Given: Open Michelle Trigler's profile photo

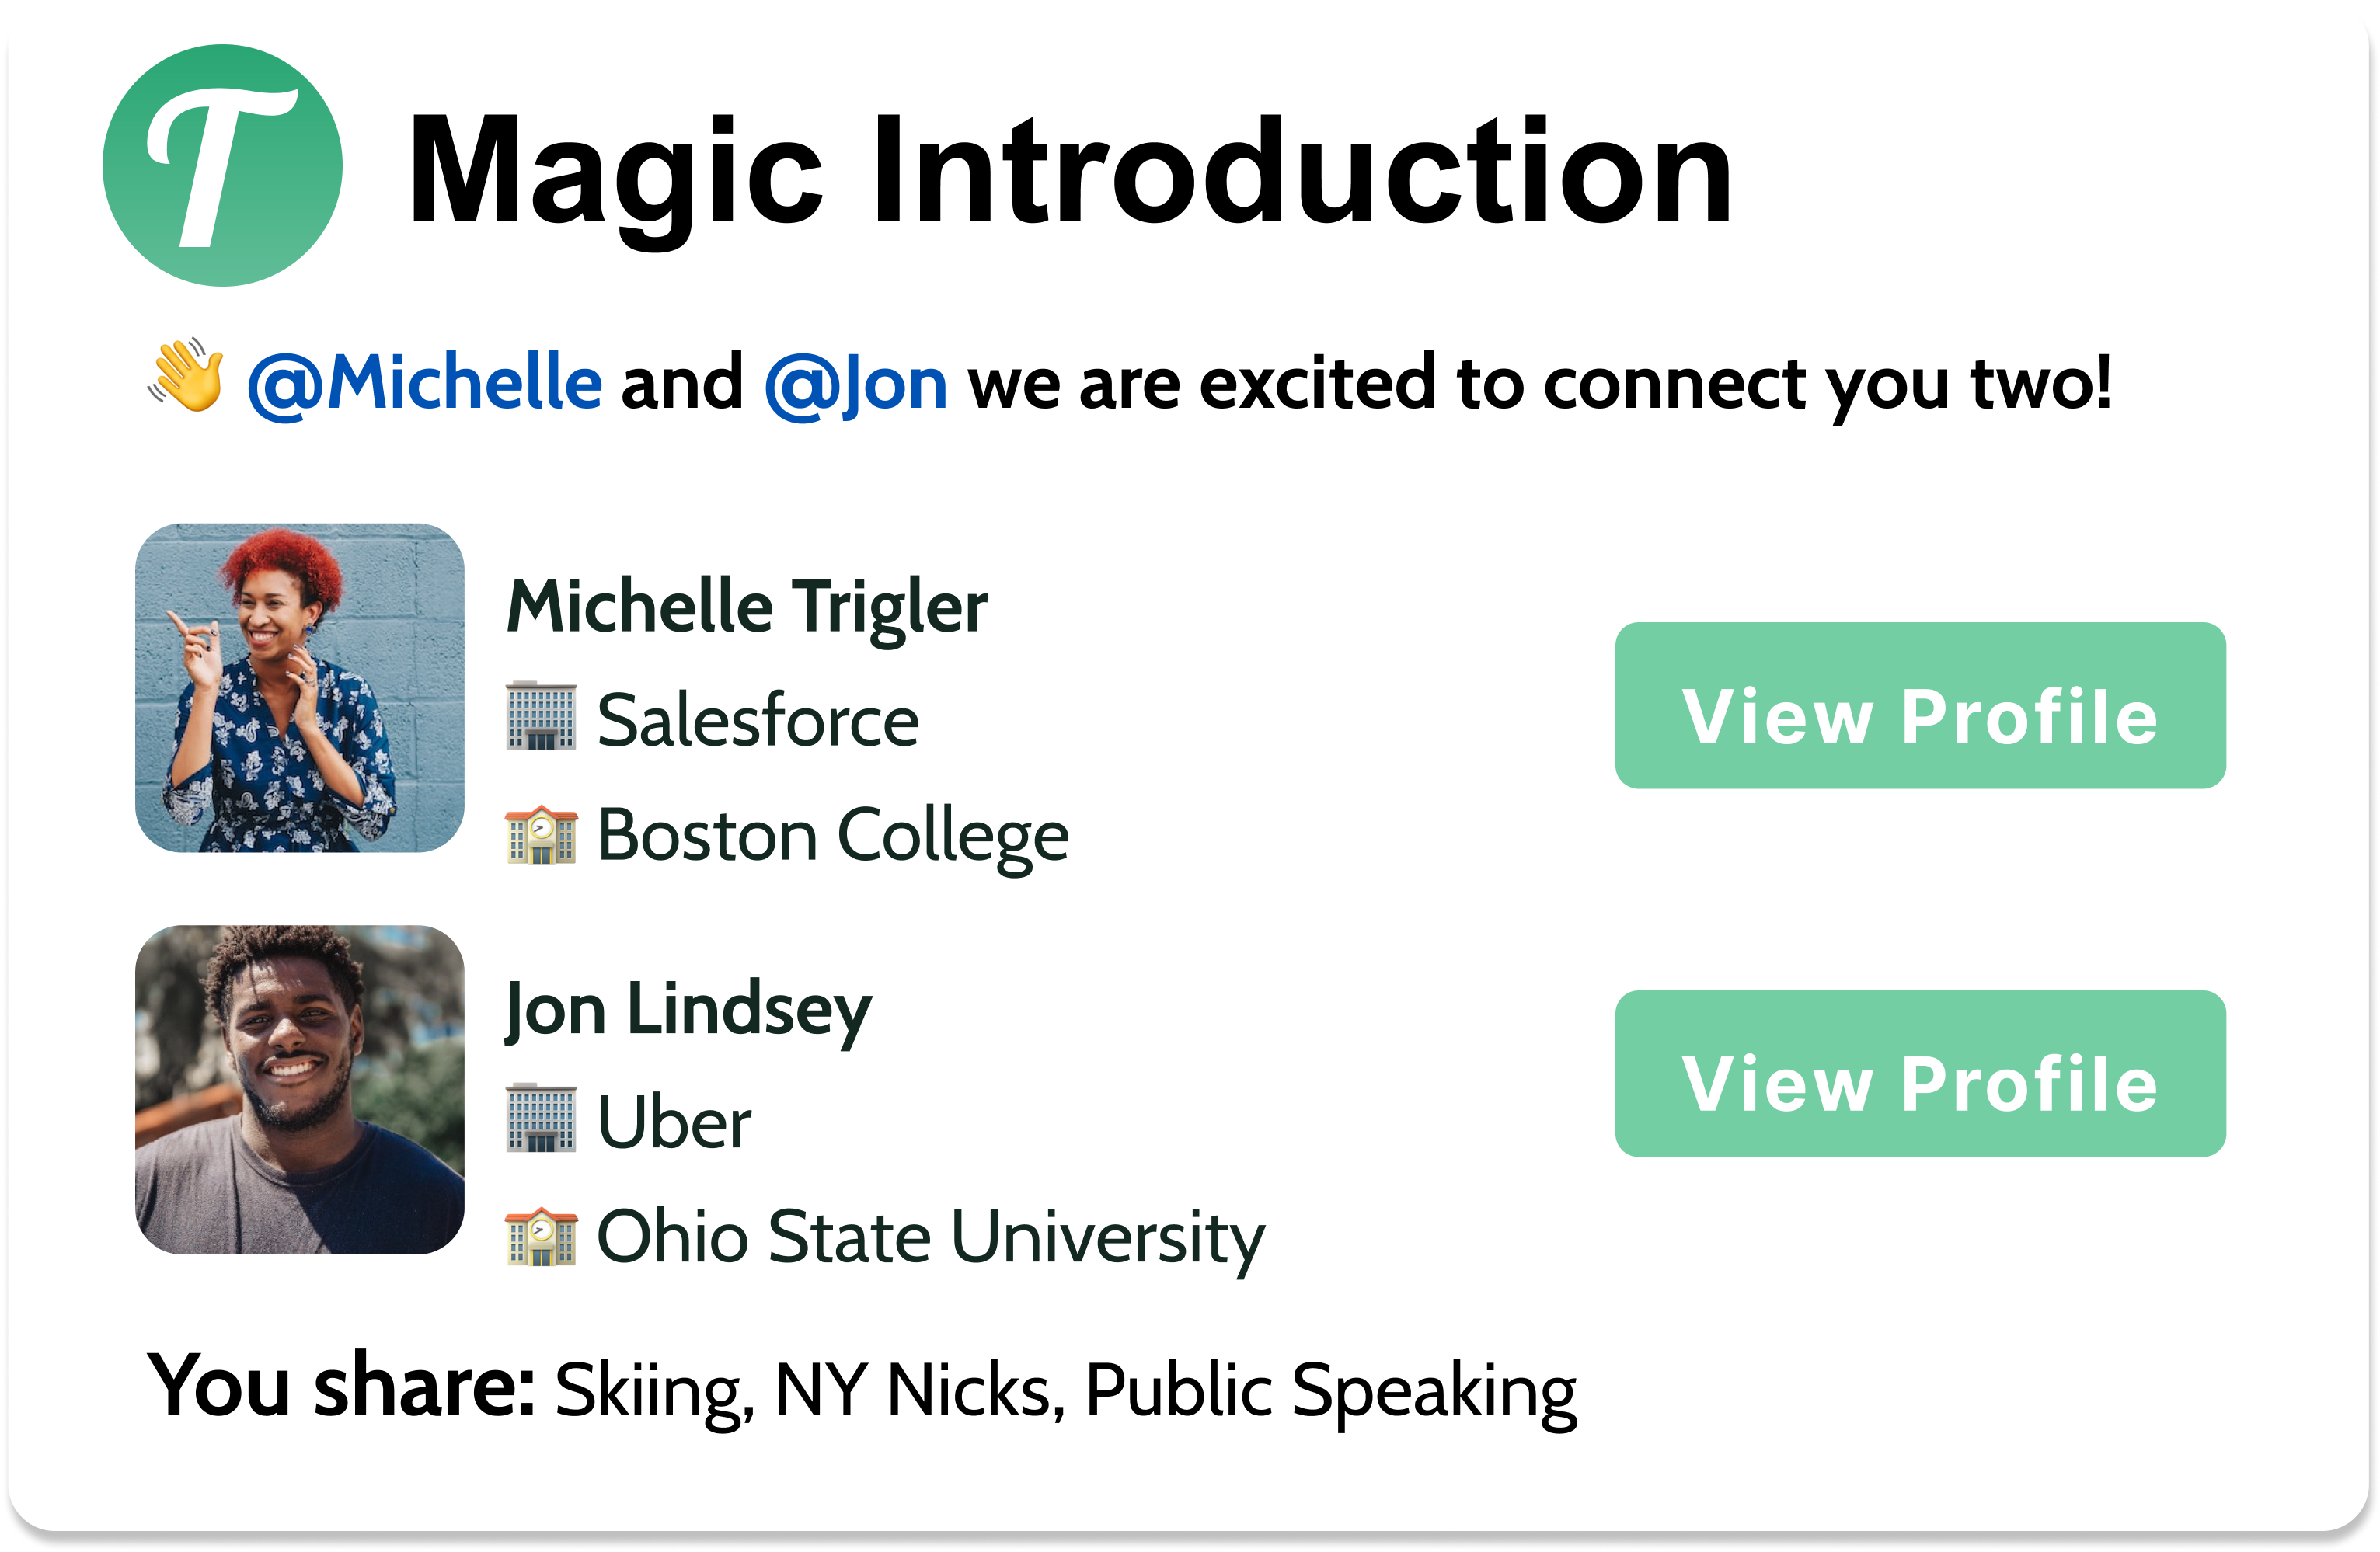Looking at the screenshot, I should pyautogui.click(x=300, y=688).
